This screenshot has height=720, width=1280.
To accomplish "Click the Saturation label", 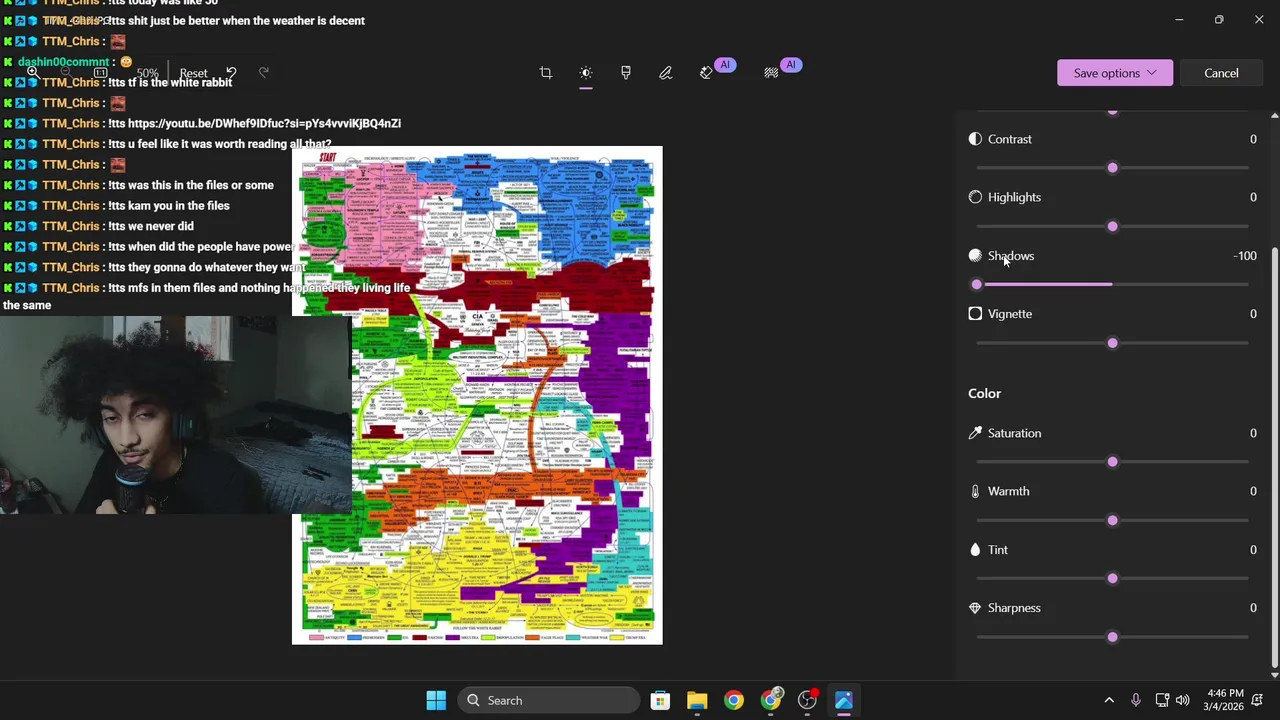I will [1014, 433].
